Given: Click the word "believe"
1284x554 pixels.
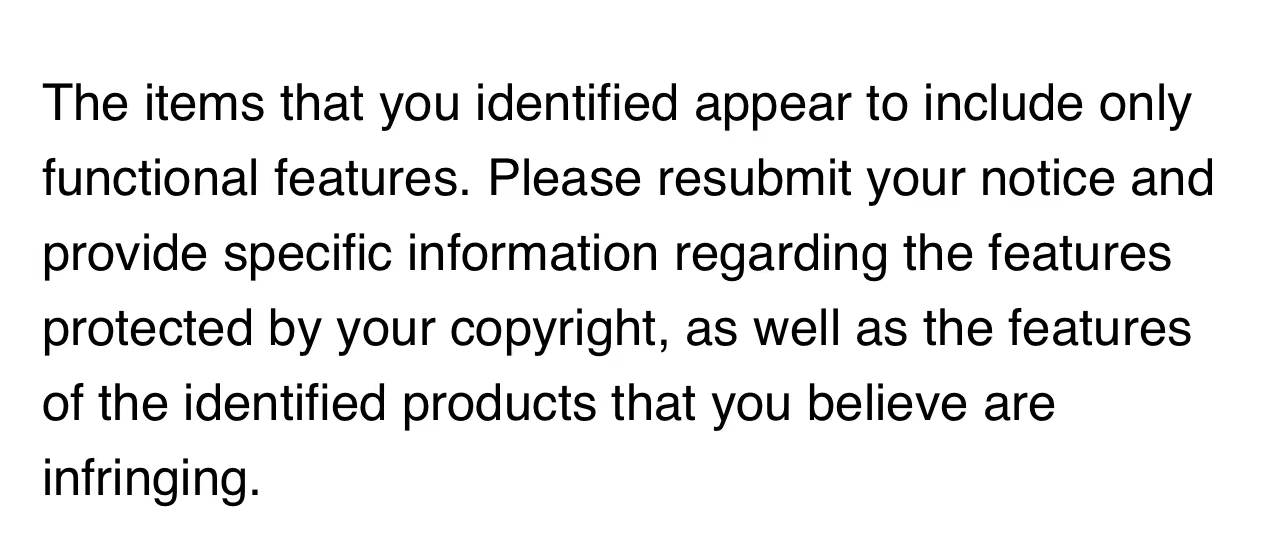Looking at the screenshot, I should point(889,402).
